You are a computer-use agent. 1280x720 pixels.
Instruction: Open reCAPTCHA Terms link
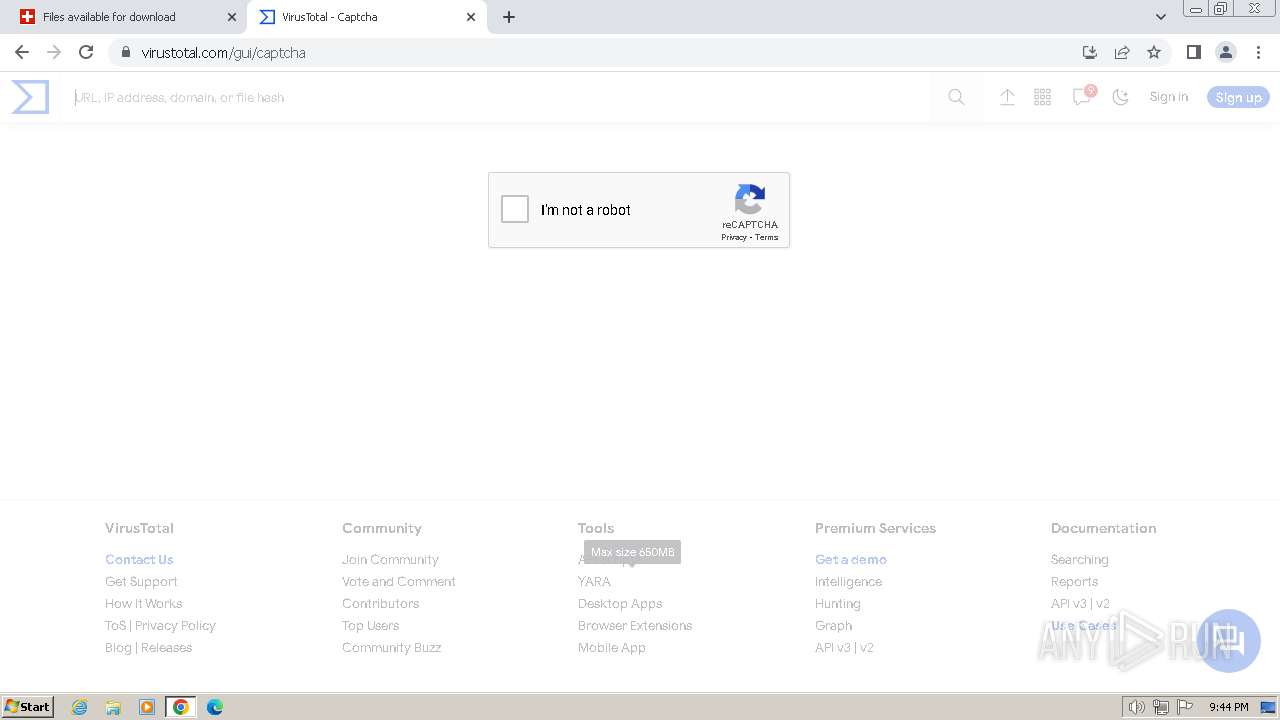tap(766, 237)
